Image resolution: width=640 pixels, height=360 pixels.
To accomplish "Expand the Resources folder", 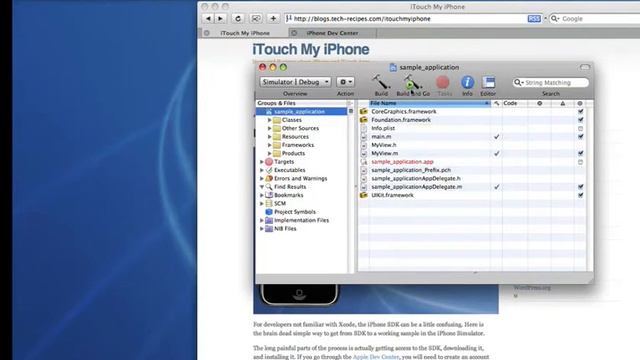I will coord(270,137).
